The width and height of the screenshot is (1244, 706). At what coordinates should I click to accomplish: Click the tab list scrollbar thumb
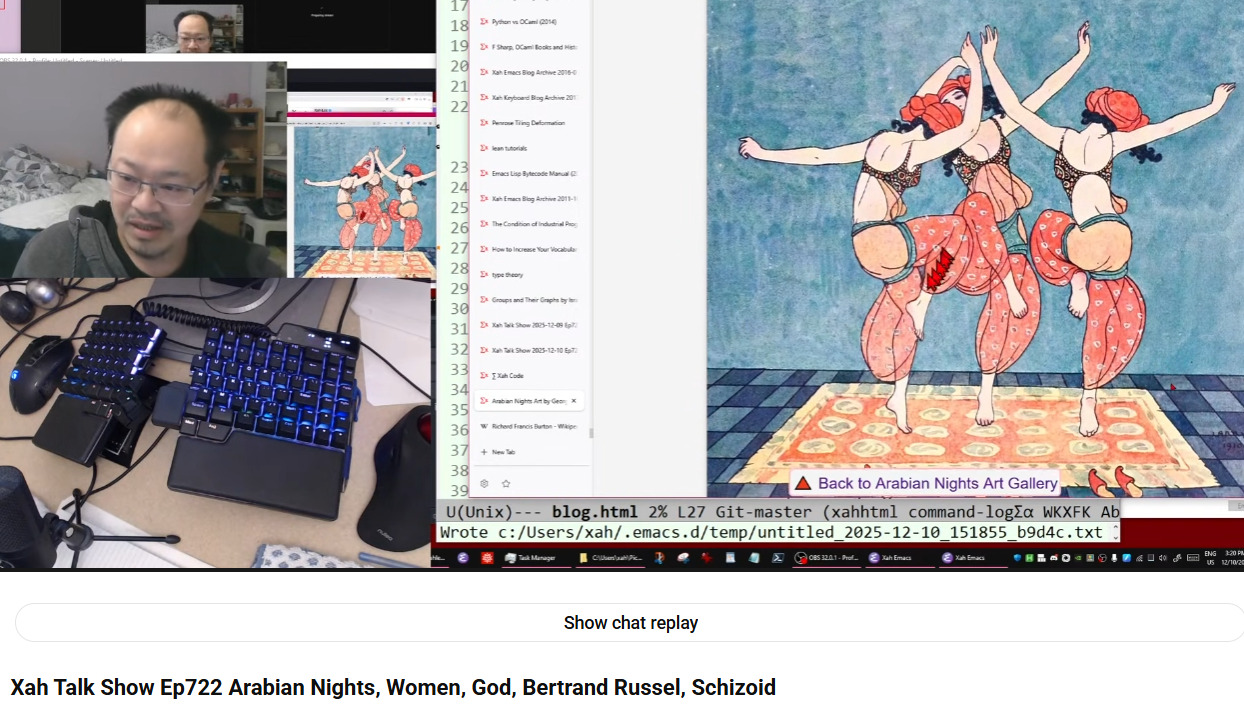click(x=590, y=433)
